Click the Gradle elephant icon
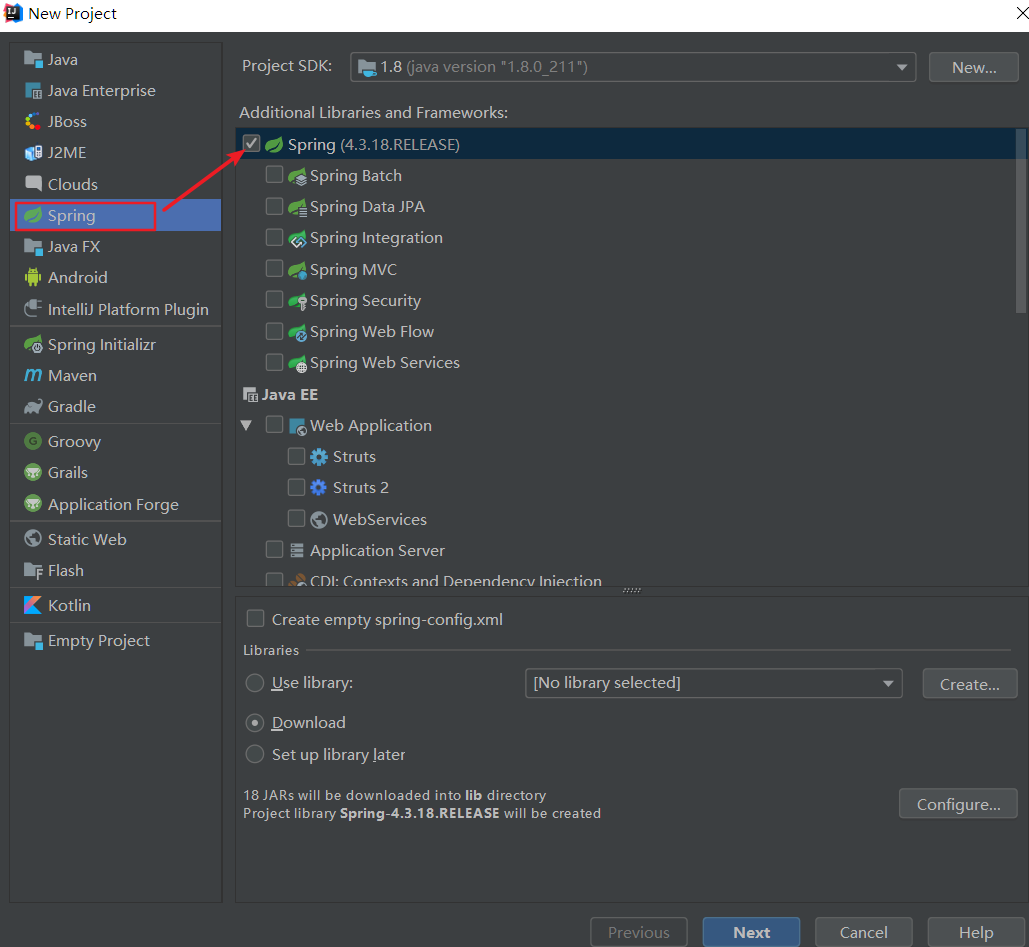The image size is (1029, 947). point(33,407)
